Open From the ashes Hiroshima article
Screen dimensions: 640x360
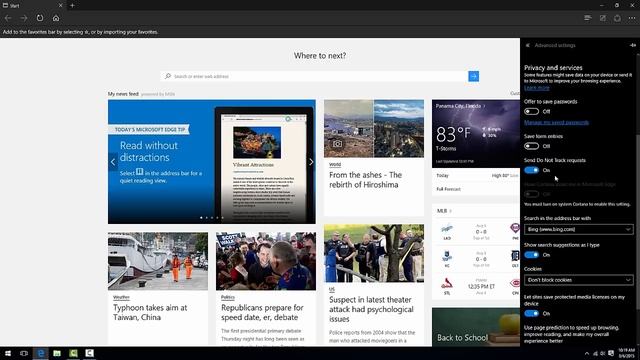(365, 180)
